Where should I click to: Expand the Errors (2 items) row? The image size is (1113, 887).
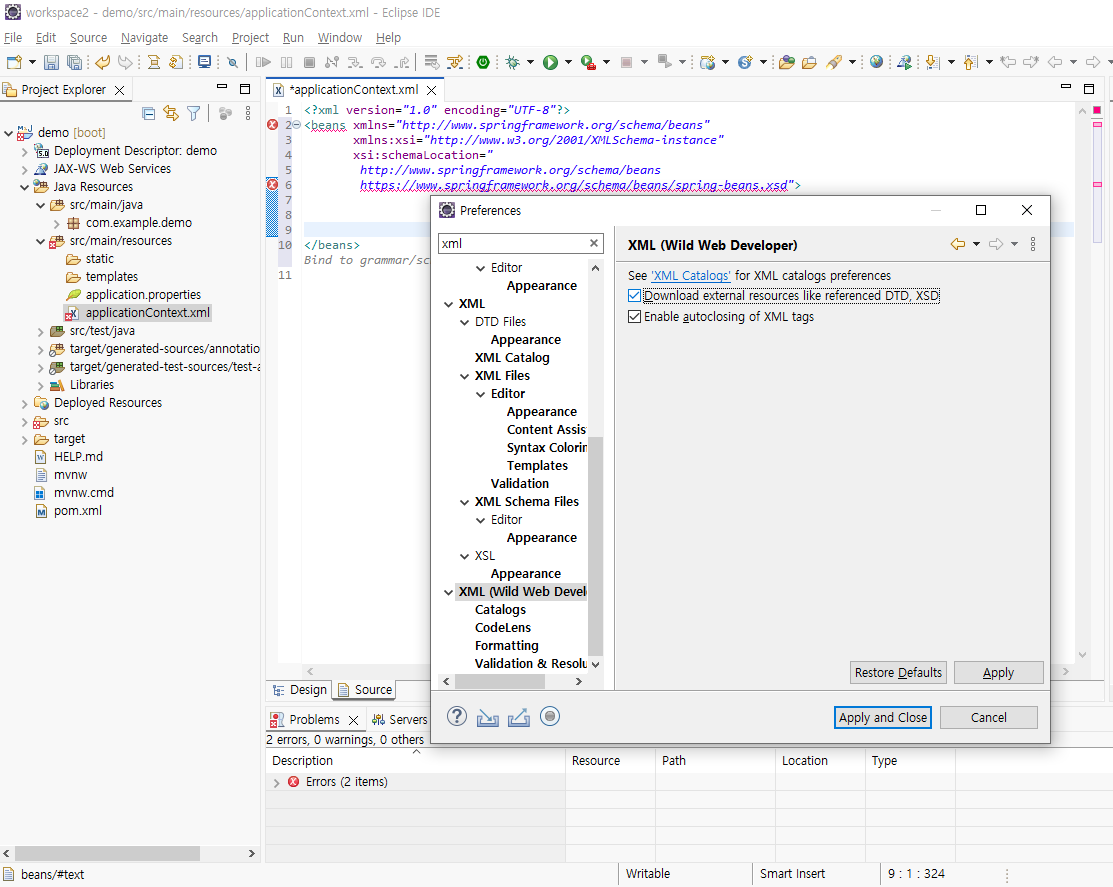click(277, 783)
